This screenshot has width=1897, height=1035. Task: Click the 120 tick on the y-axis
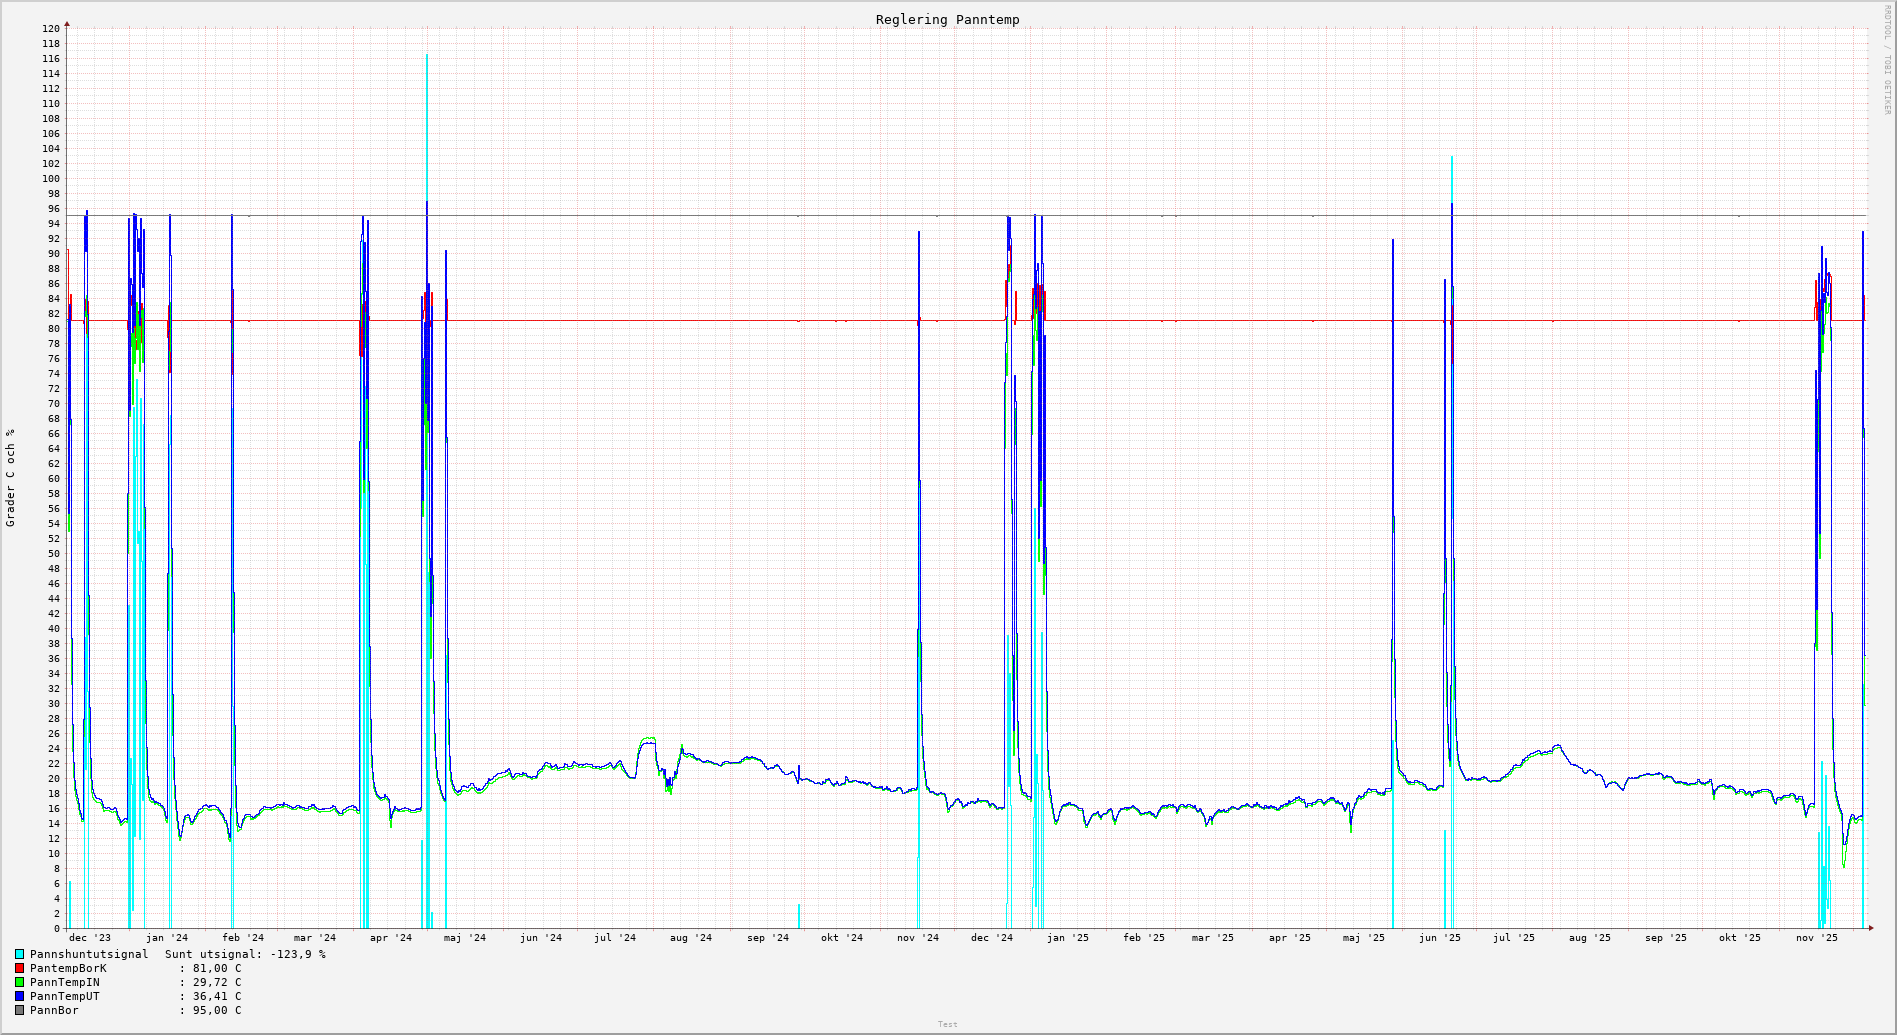(51, 29)
